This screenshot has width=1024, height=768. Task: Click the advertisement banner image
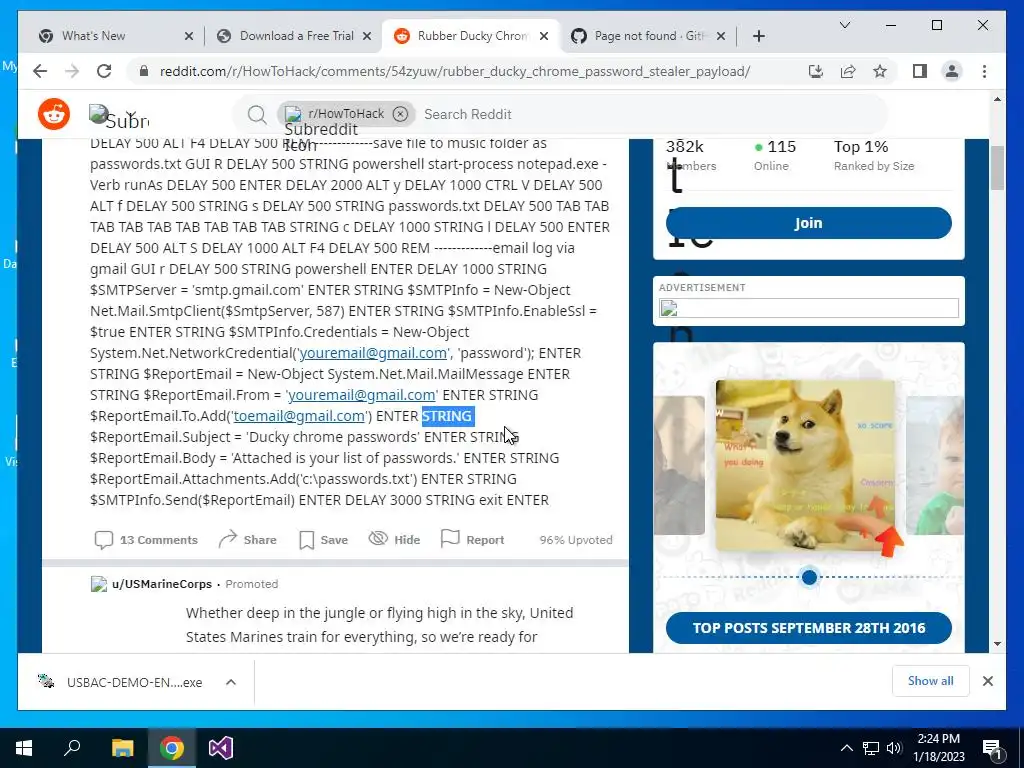808,308
